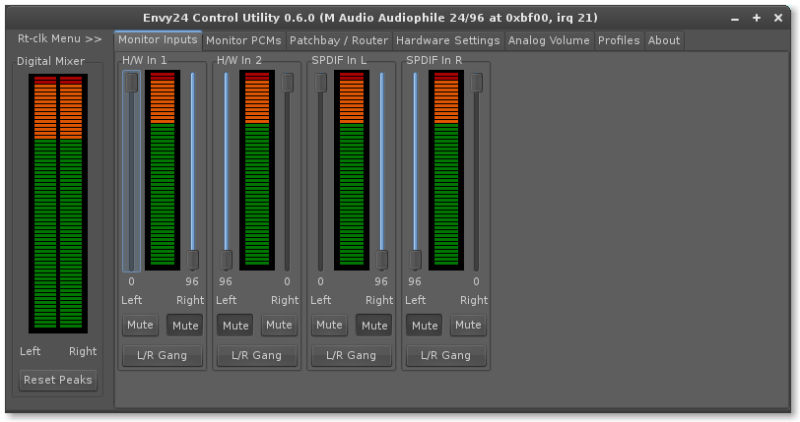Toggle Left Mute for H/W In 1
The height and width of the screenshot is (422, 800).
[x=140, y=325]
